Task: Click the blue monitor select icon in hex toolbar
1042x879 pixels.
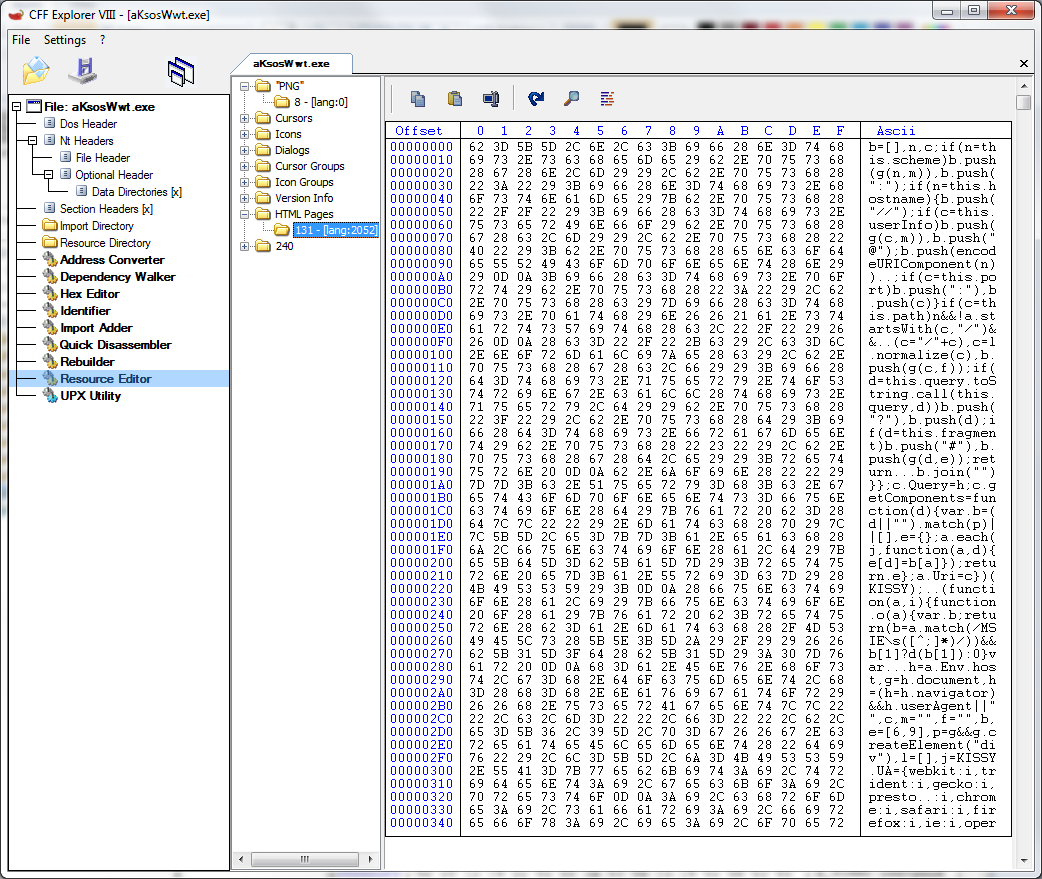Action: coord(491,99)
